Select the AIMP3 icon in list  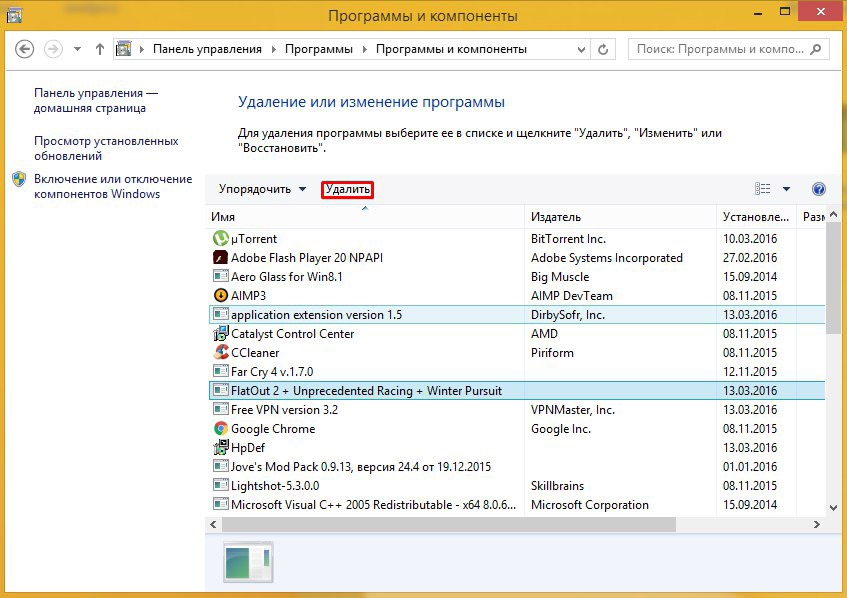pyautogui.click(x=221, y=296)
